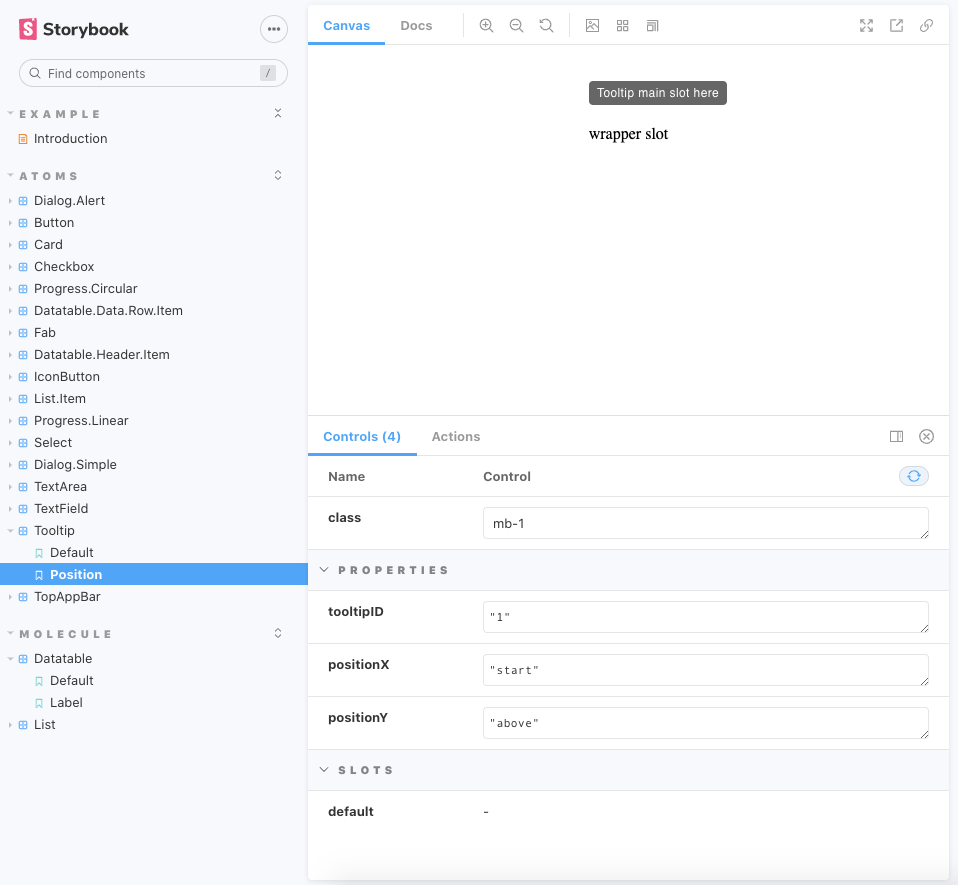Open the Actions tab

[456, 437]
